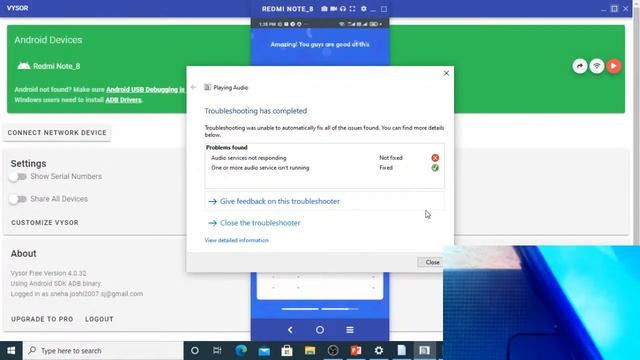This screenshot has width=640, height=360.
Task: Open the document file icon in taskbar
Action: pyautogui.click(x=402, y=351)
